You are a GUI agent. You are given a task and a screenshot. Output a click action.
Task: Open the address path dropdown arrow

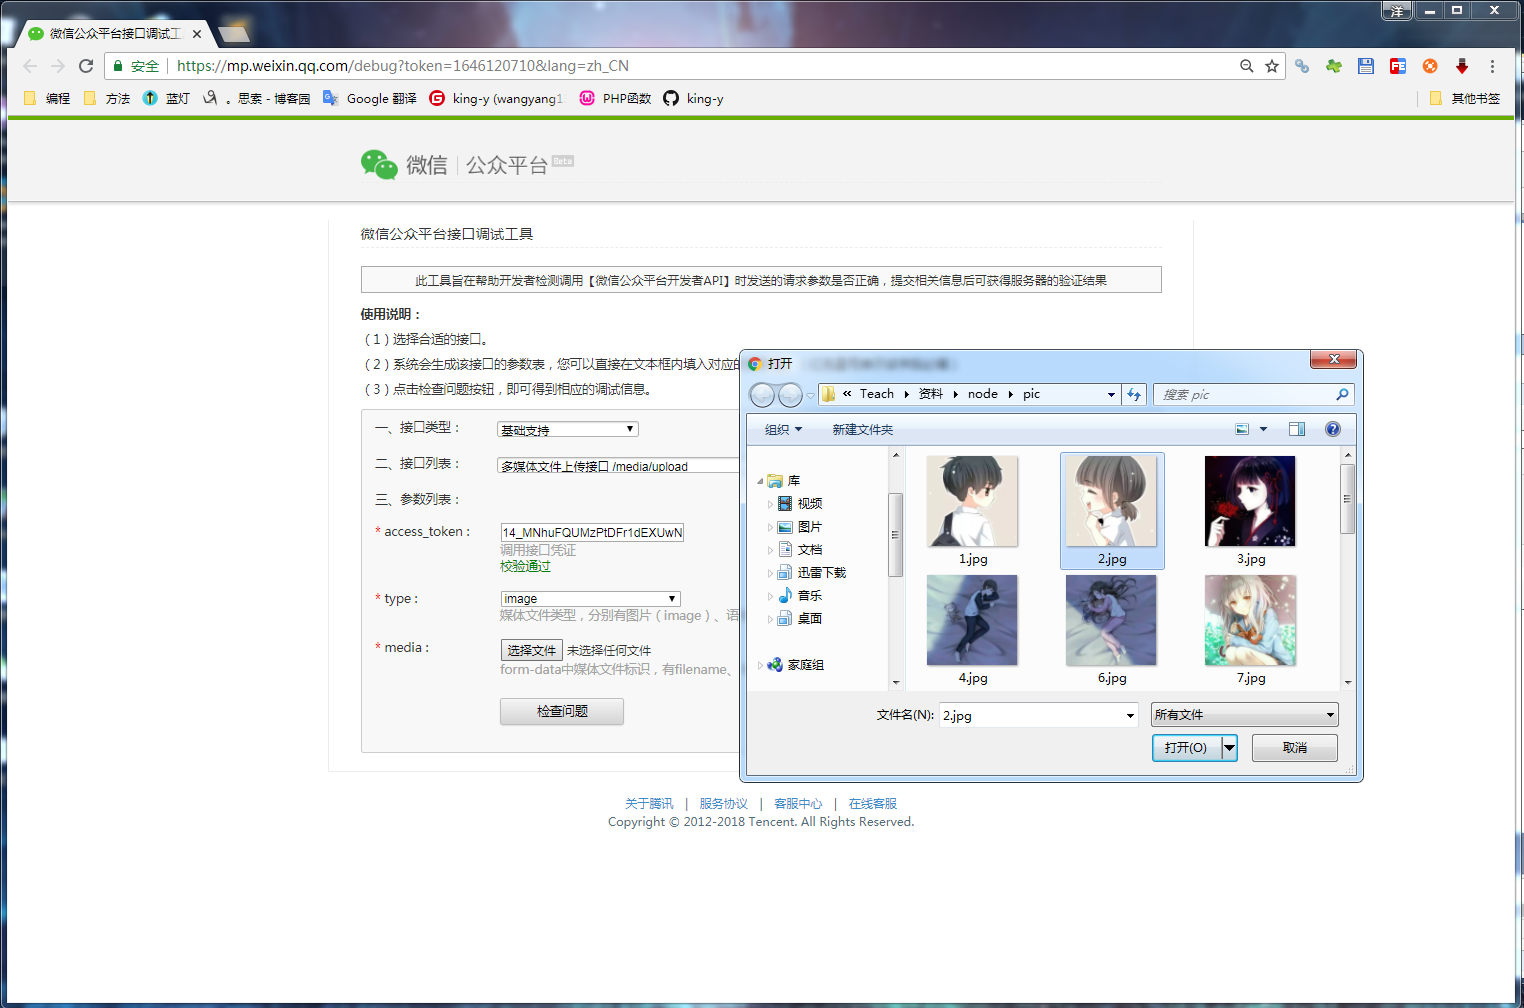coord(1111,394)
